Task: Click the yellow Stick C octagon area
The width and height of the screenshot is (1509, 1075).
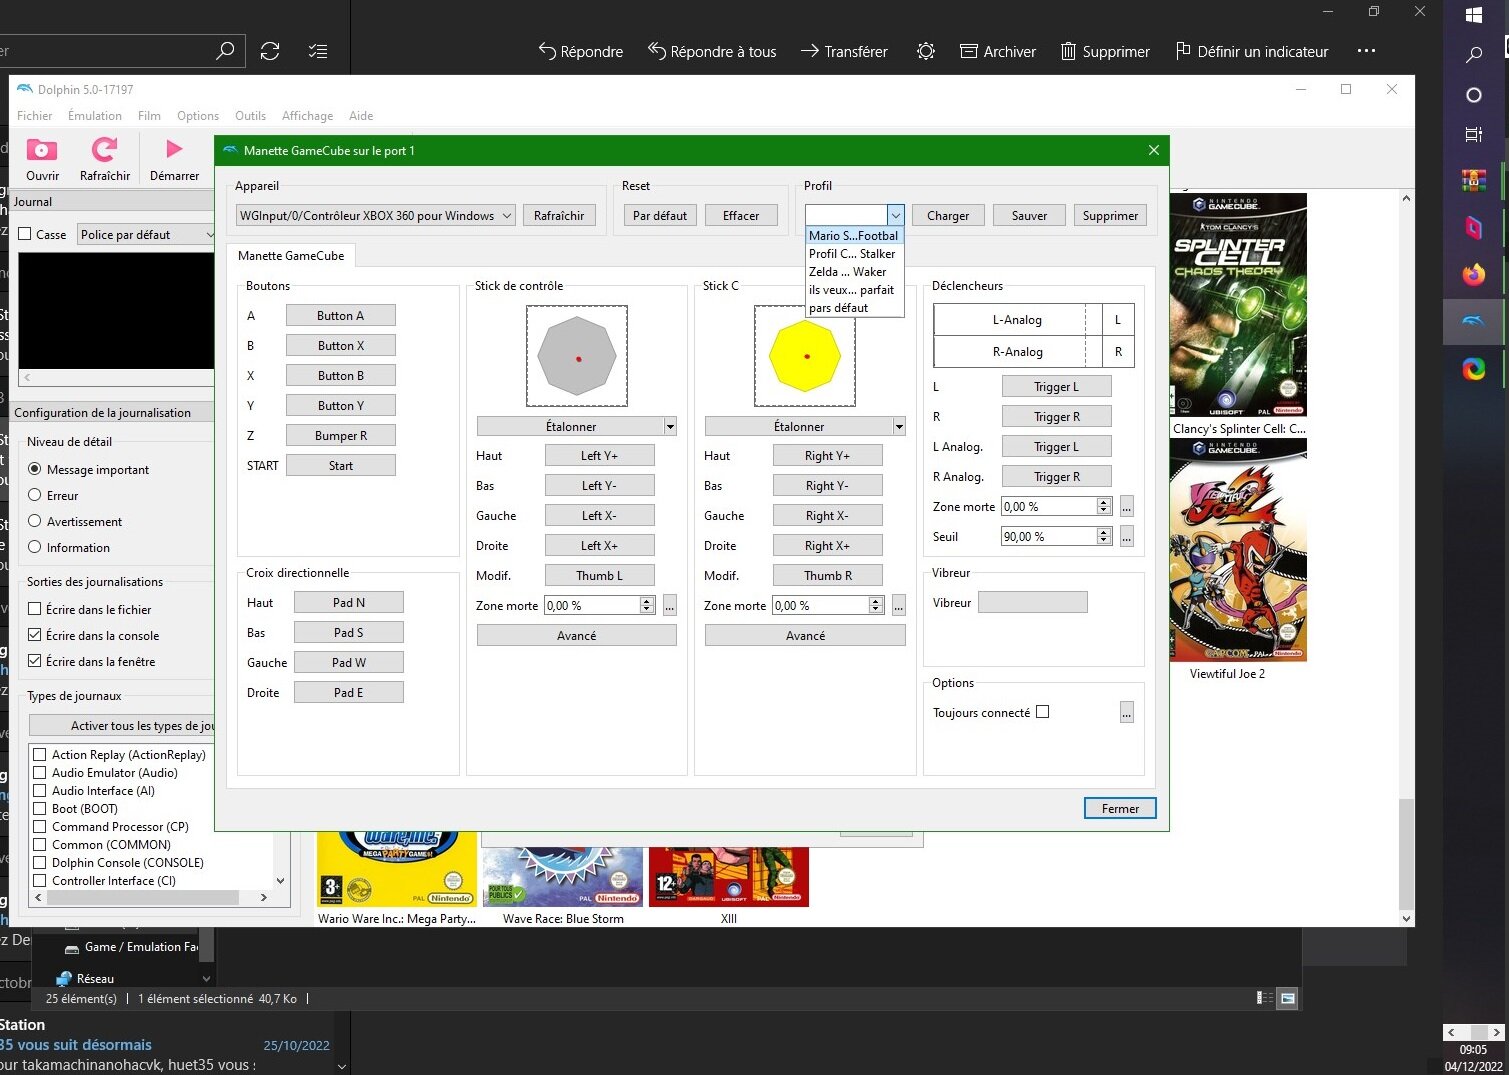Action: coord(805,356)
